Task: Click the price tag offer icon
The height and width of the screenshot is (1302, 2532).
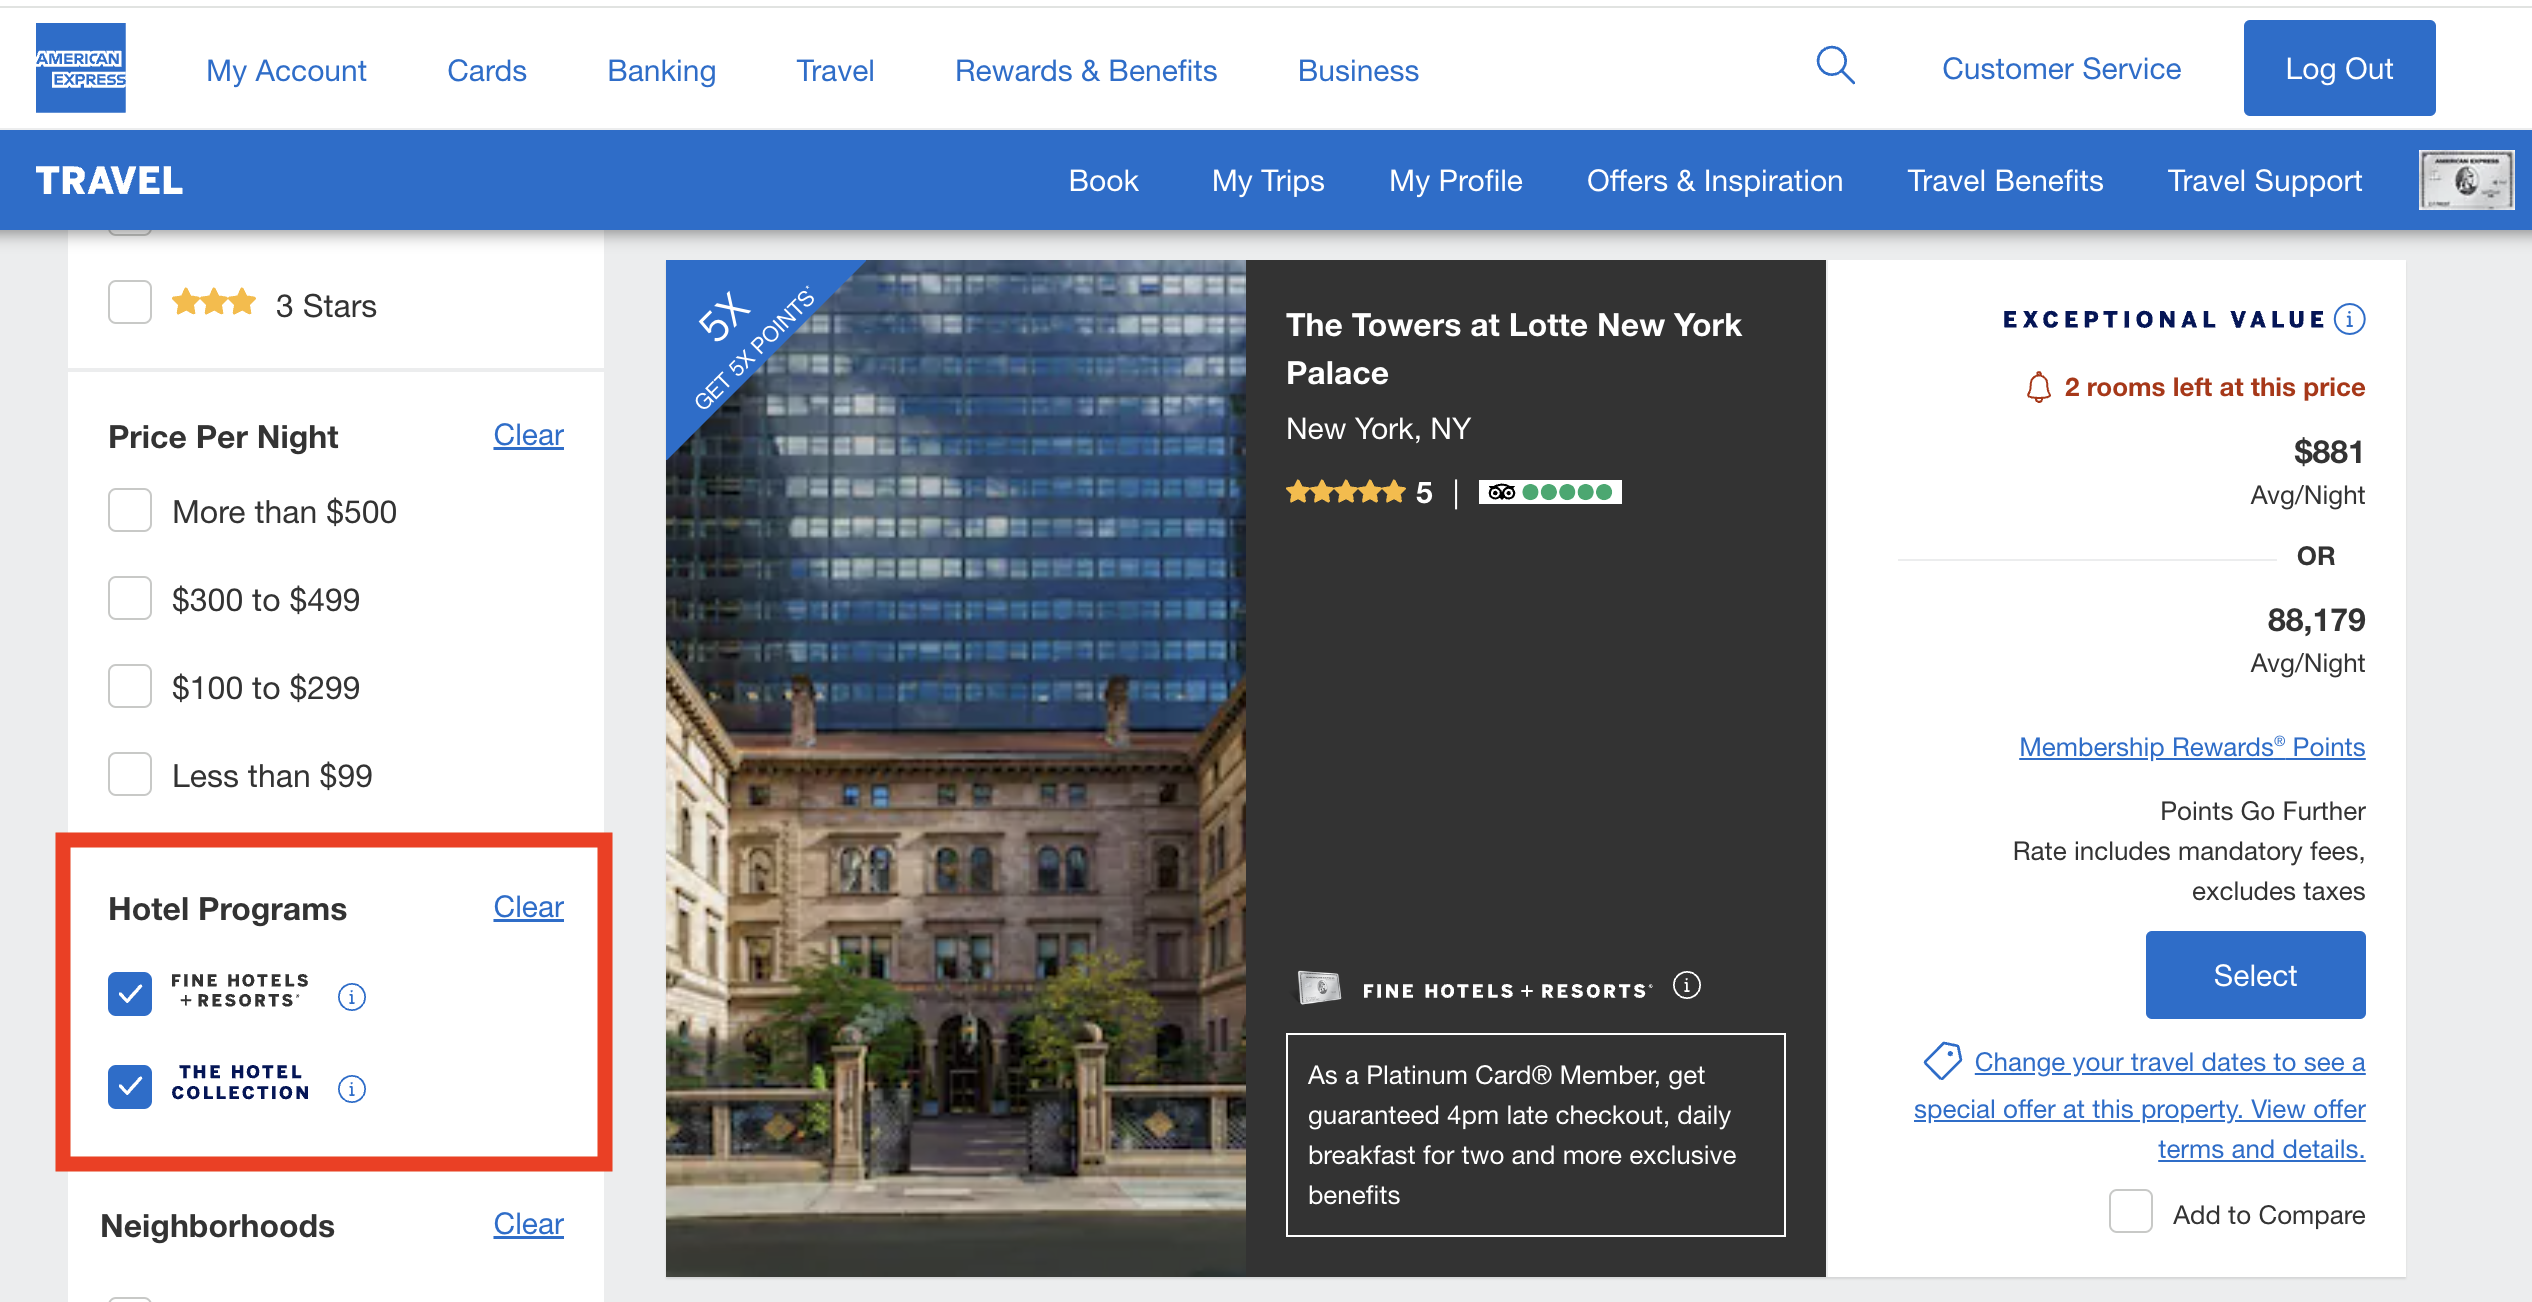Action: [1942, 1061]
